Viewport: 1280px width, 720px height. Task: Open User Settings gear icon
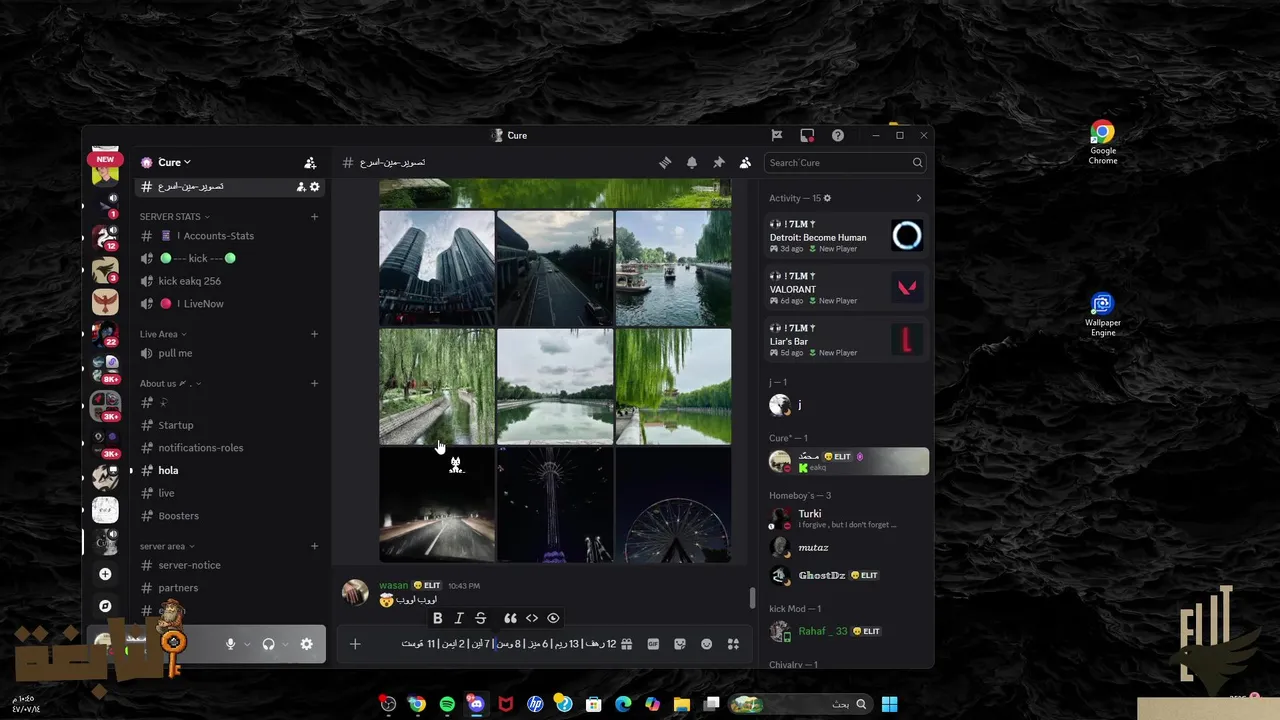tap(307, 644)
